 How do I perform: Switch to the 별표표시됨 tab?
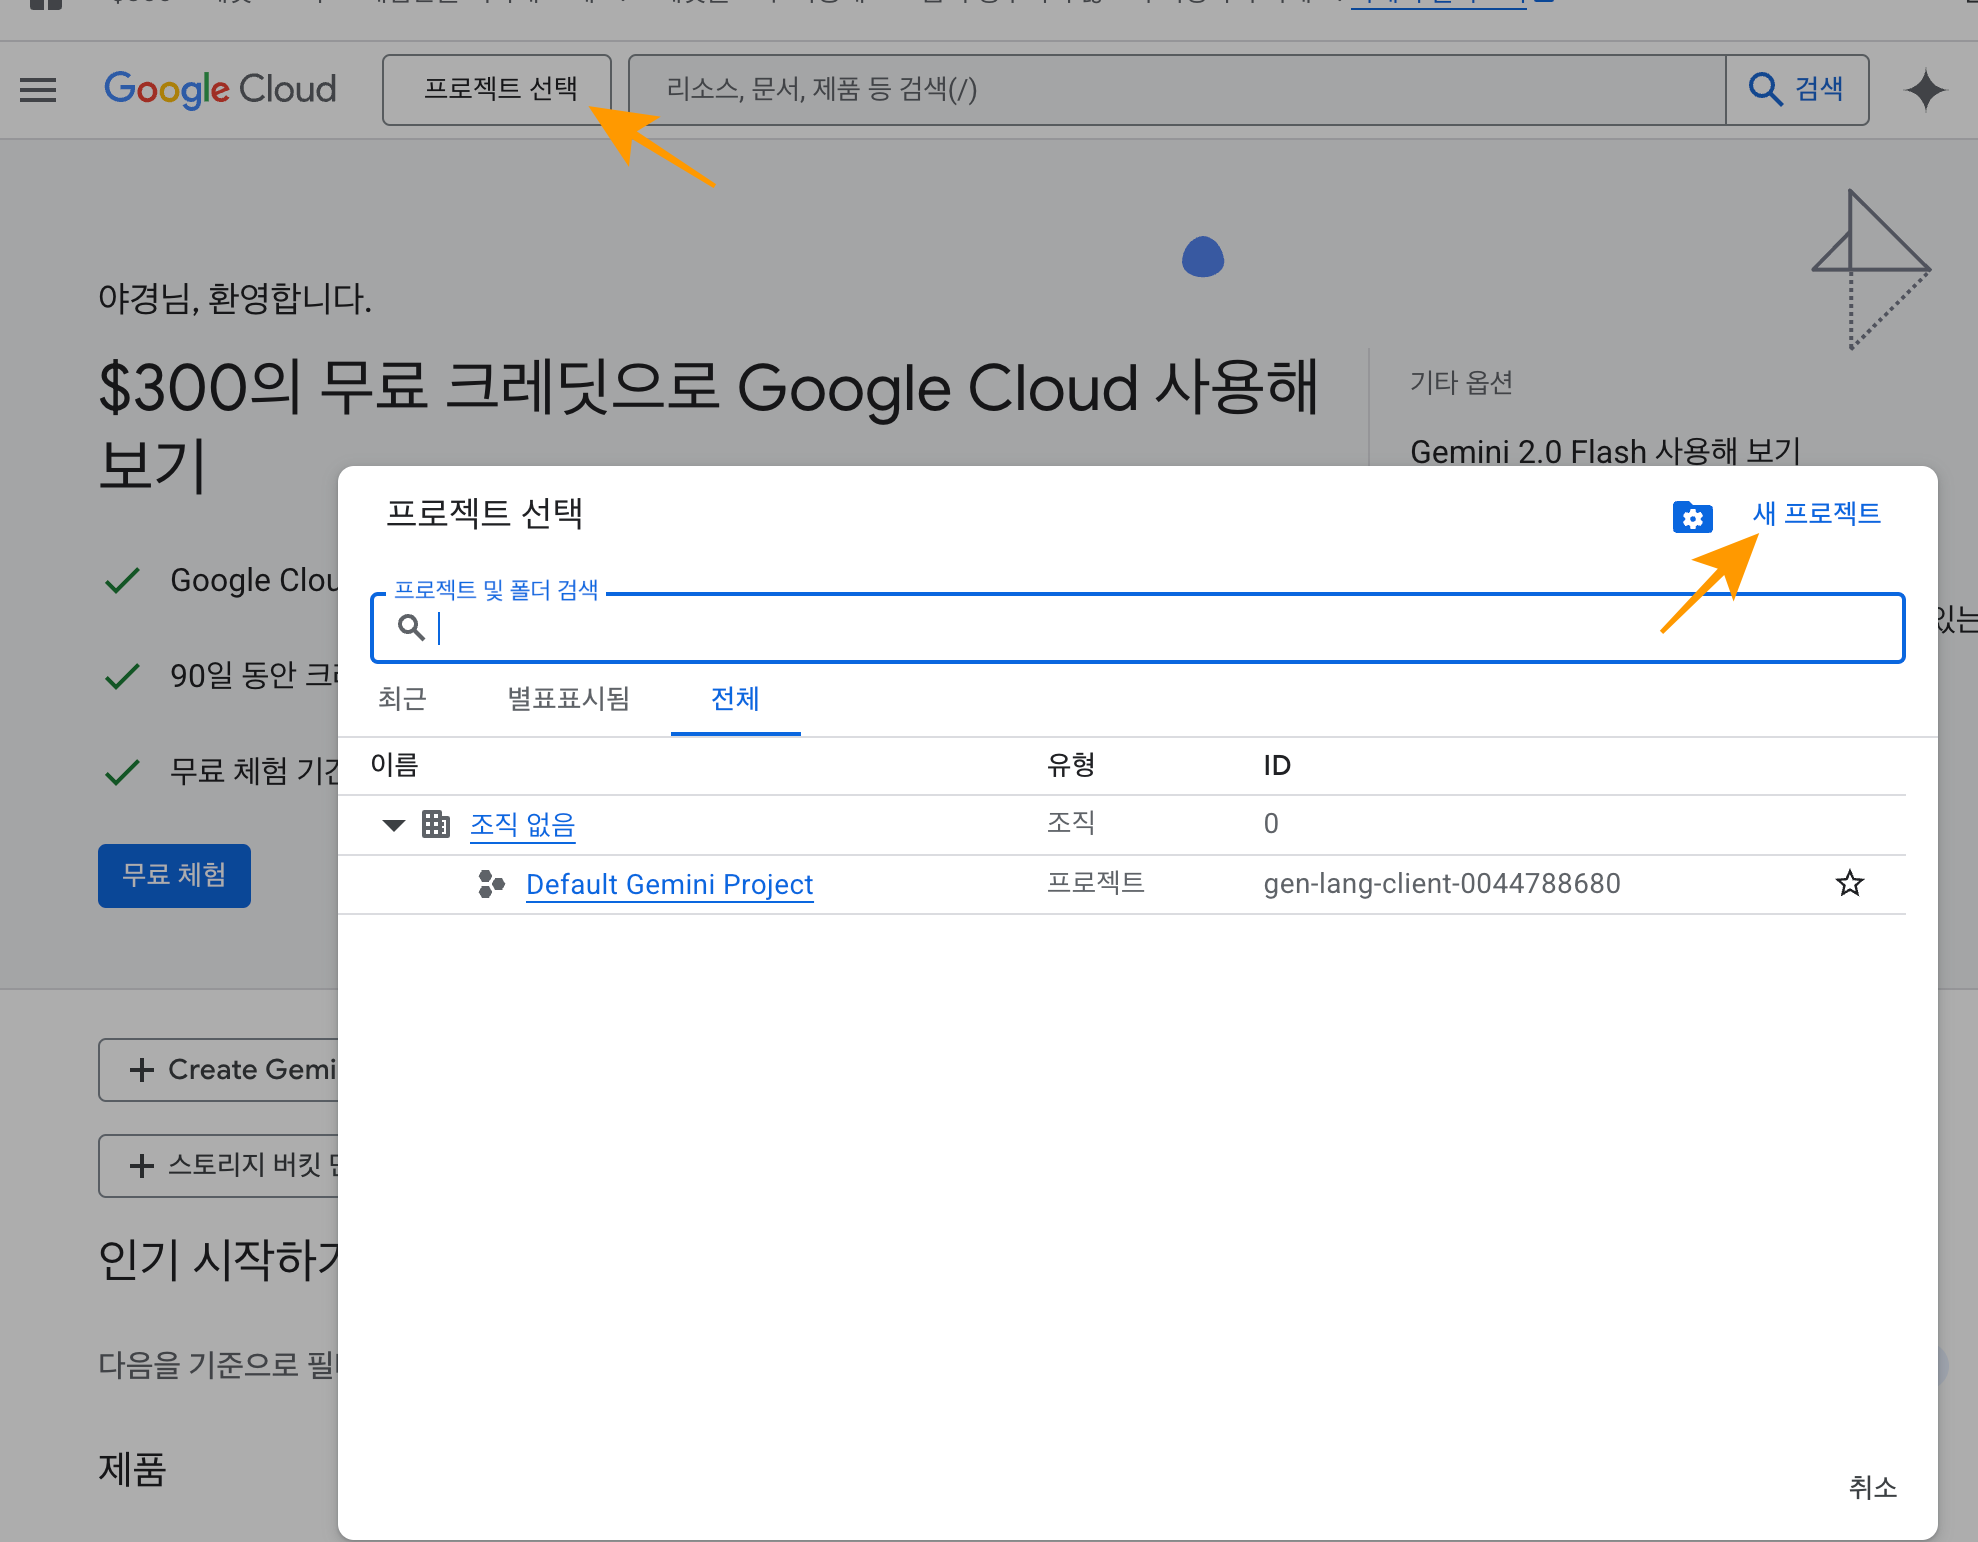coord(568,698)
